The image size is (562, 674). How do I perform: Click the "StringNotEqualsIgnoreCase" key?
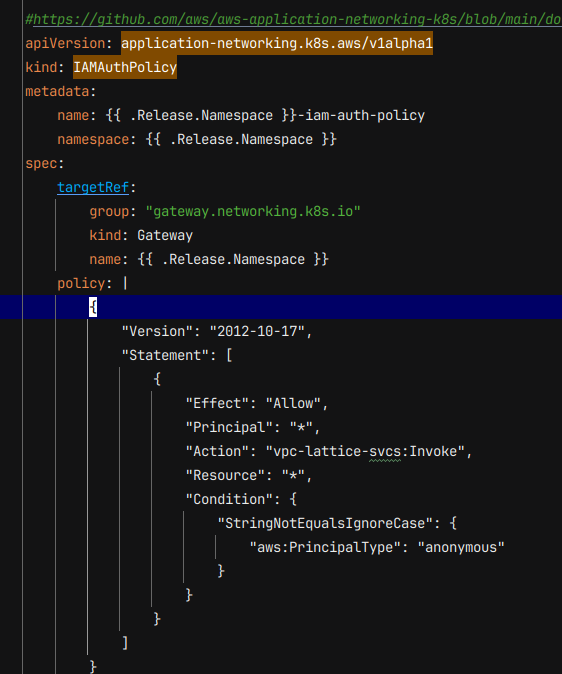tap(325, 524)
